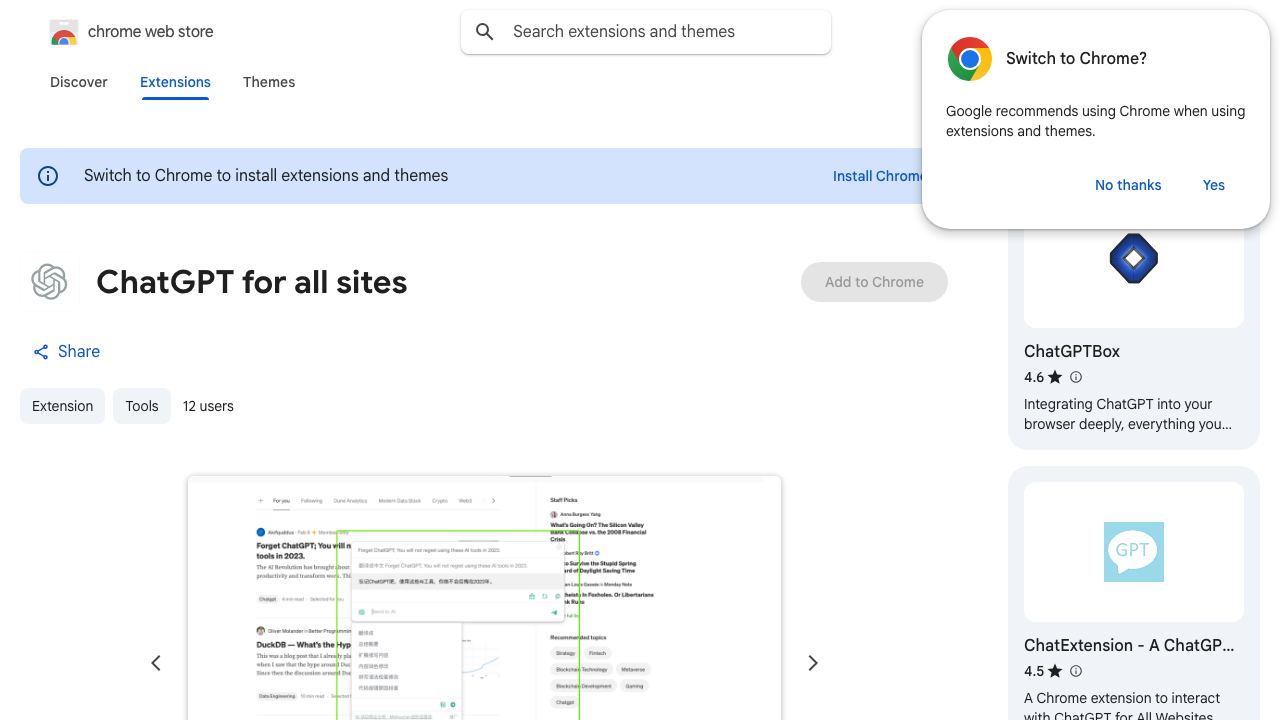Screen dimensions: 1280x720
Task: Click the Chrome Web Store logo
Action: click(64, 33)
